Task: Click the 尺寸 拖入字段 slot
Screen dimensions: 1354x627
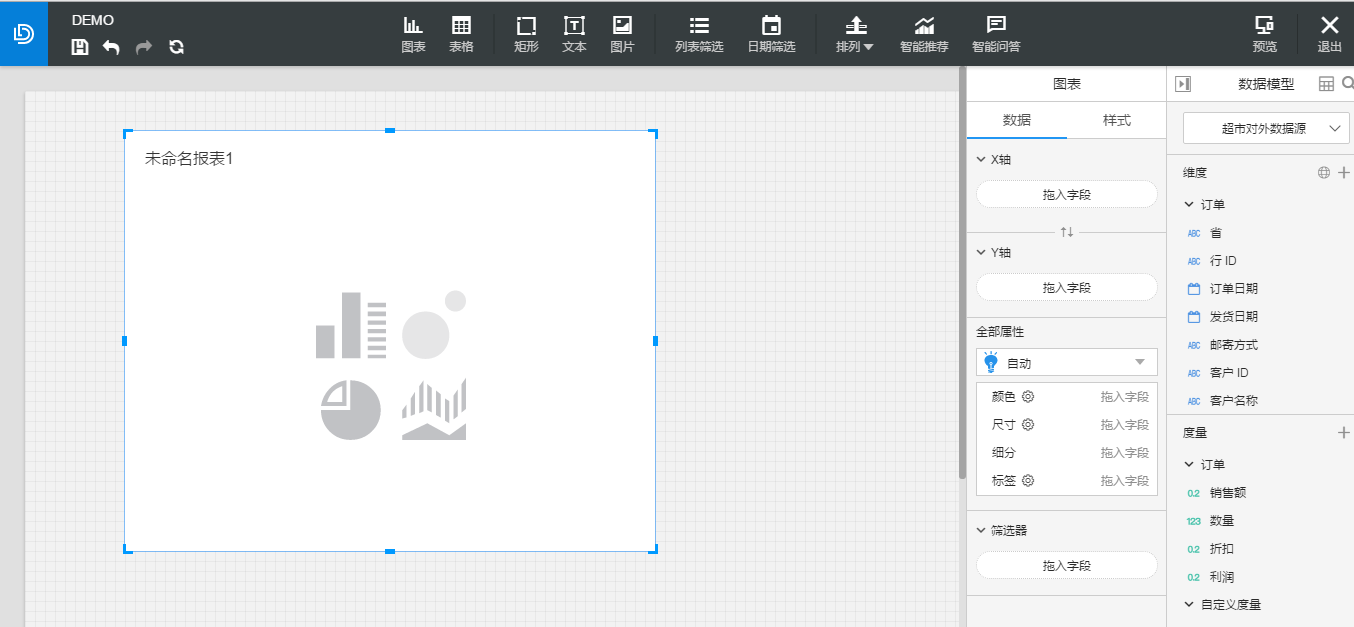Action: pyautogui.click(x=1125, y=425)
